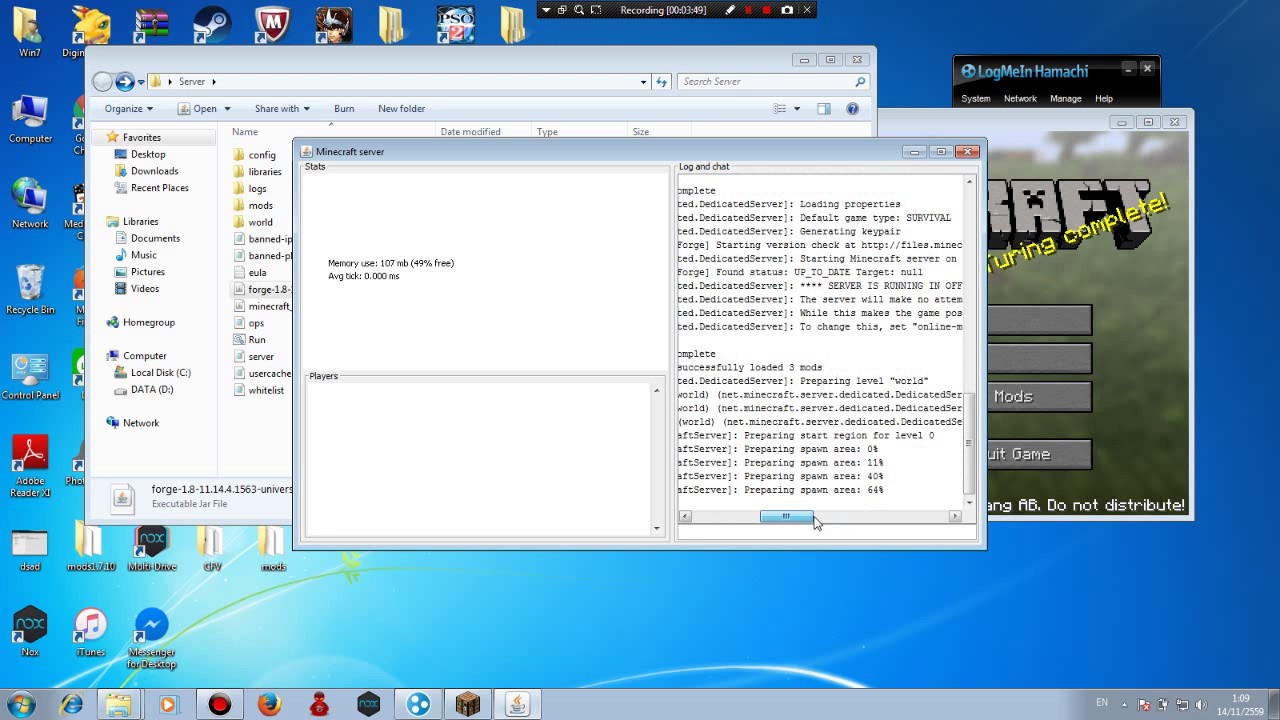Open the Control Panel desktop icon
The image size is (1280, 720).
click(30, 377)
